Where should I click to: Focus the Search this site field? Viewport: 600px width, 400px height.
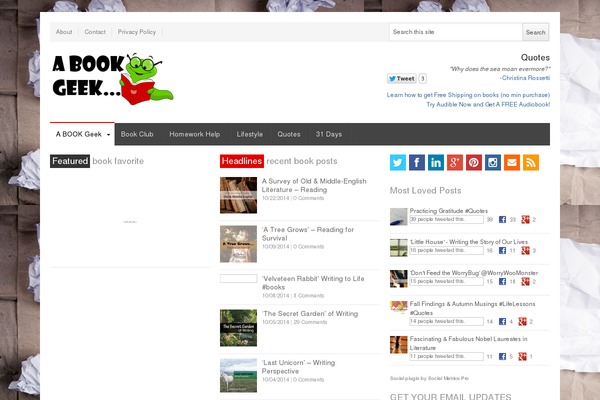tap(455, 32)
